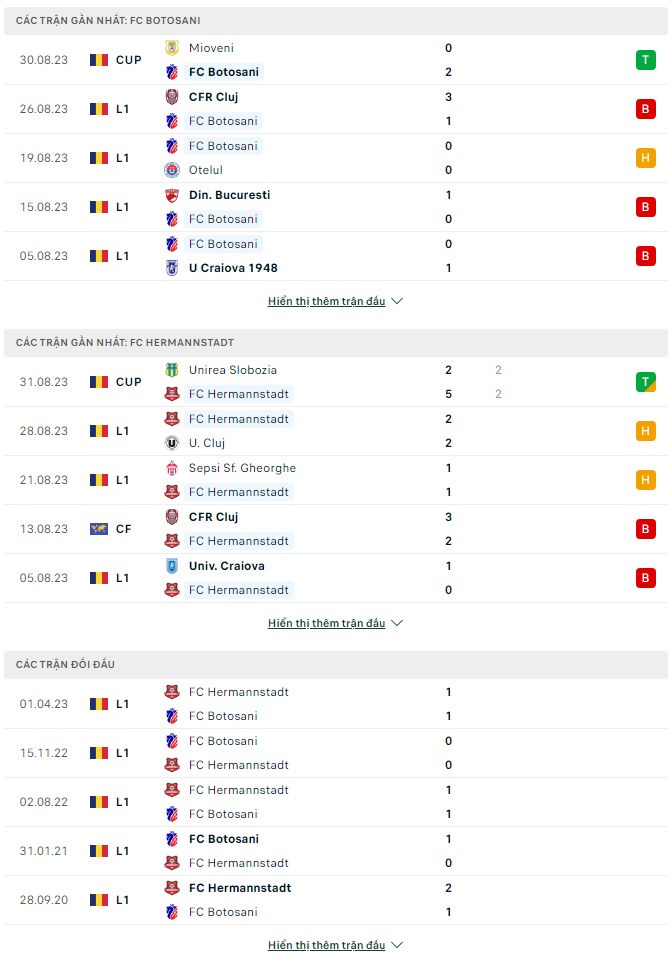Click the Unirea Slobozia crest icon
Viewport: 672px width, 956px height.
click(x=172, y=370)
